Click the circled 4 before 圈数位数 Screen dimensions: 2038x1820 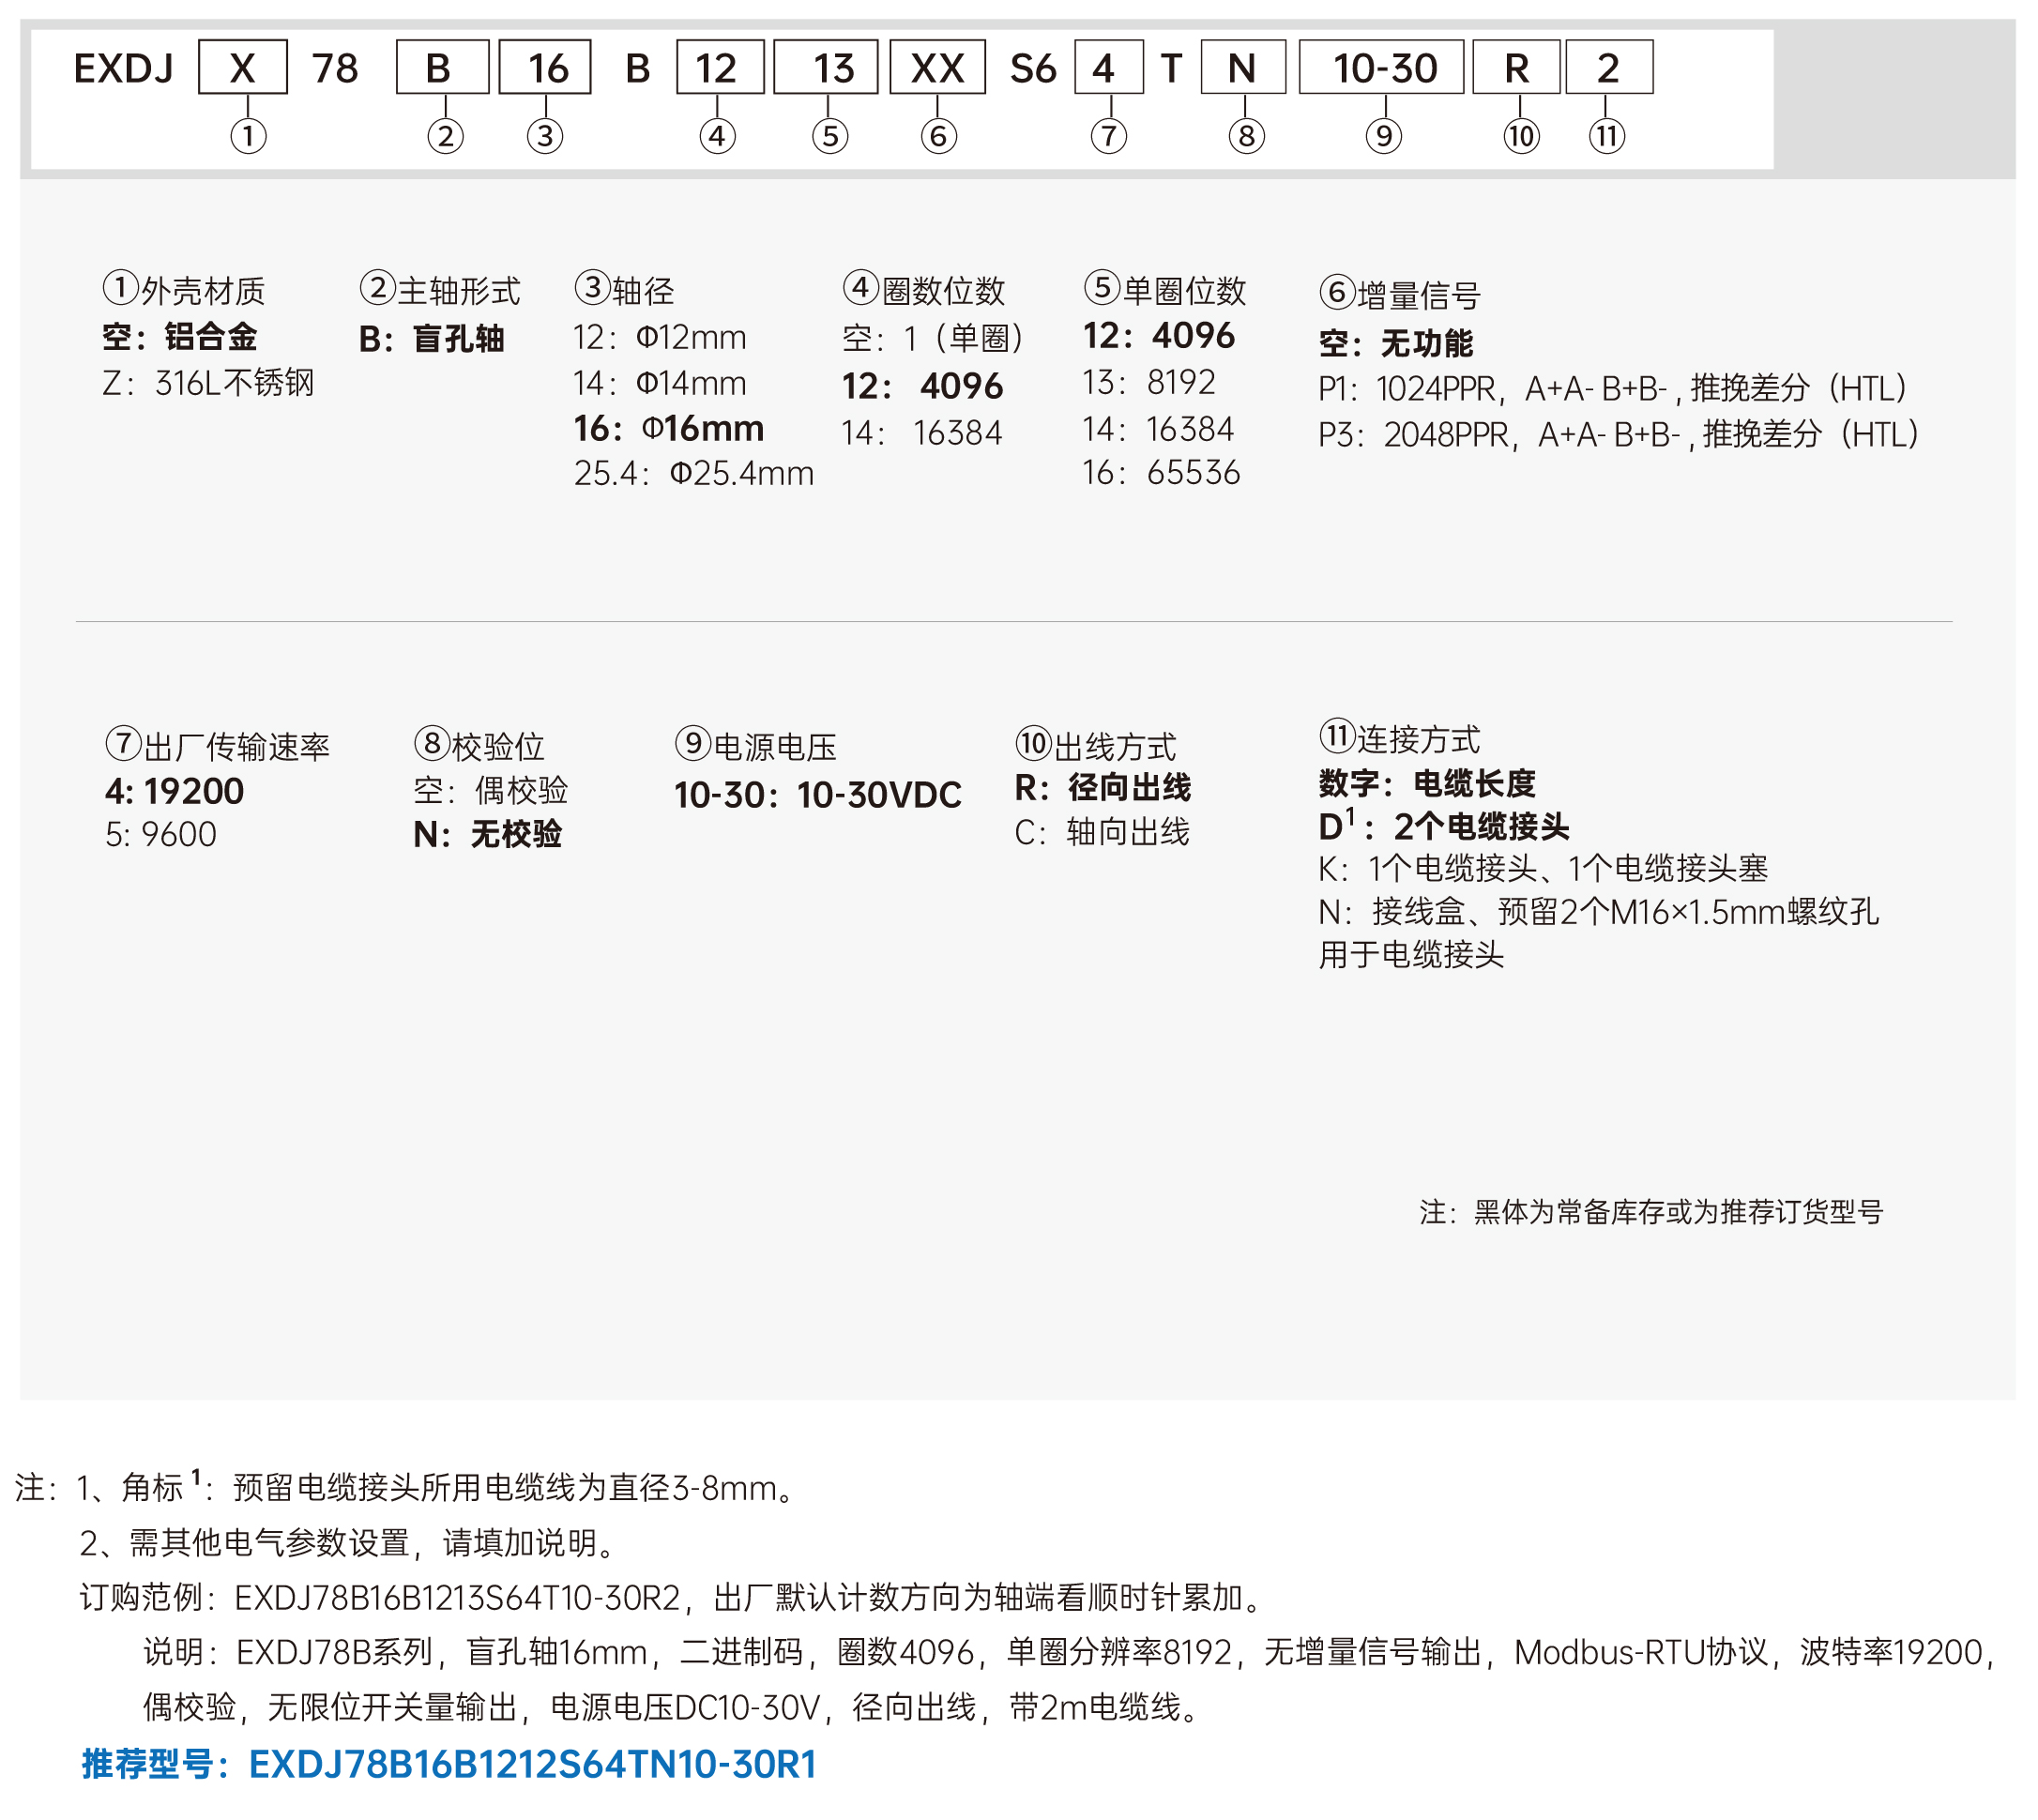coord(860,288)
